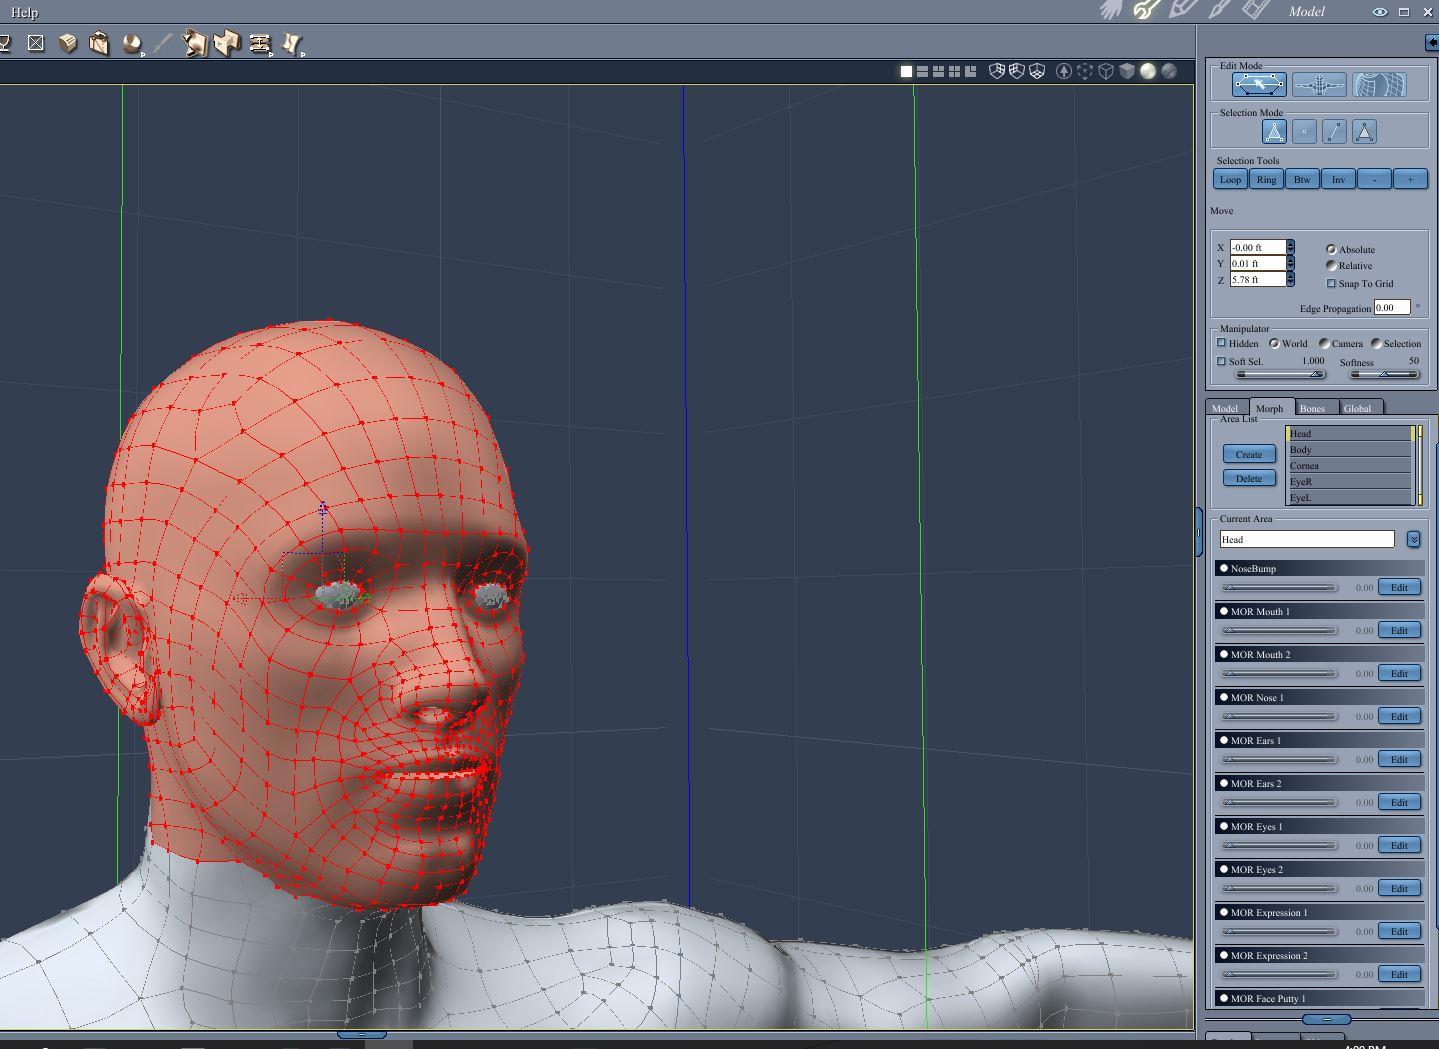1439x1049 pixels.
Task: Enable the Snap To Grid checkbox
Action: click(x=1331, y=283)
